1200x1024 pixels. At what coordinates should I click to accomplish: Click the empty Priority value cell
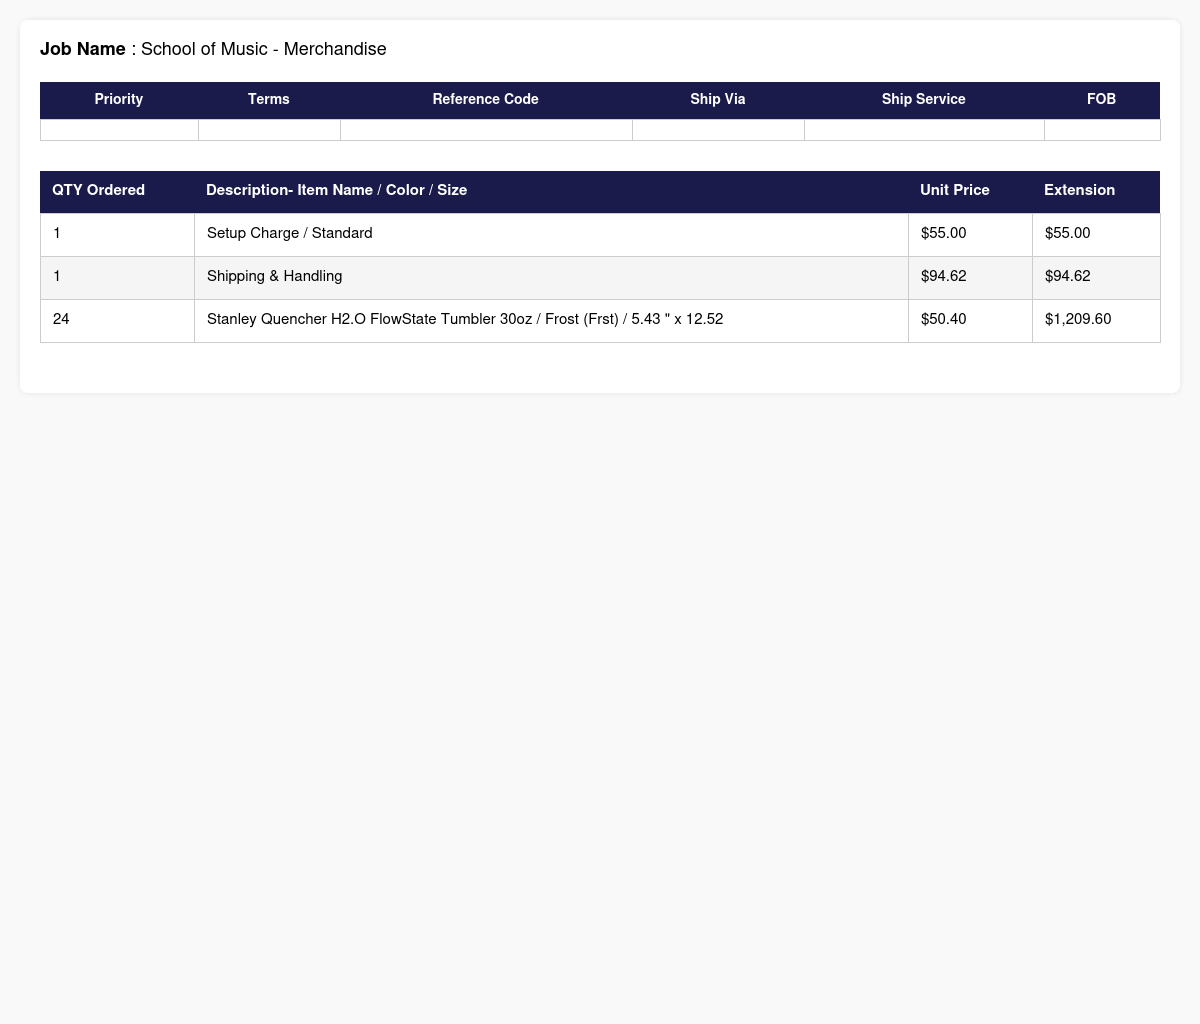click(x=119, y=130)
